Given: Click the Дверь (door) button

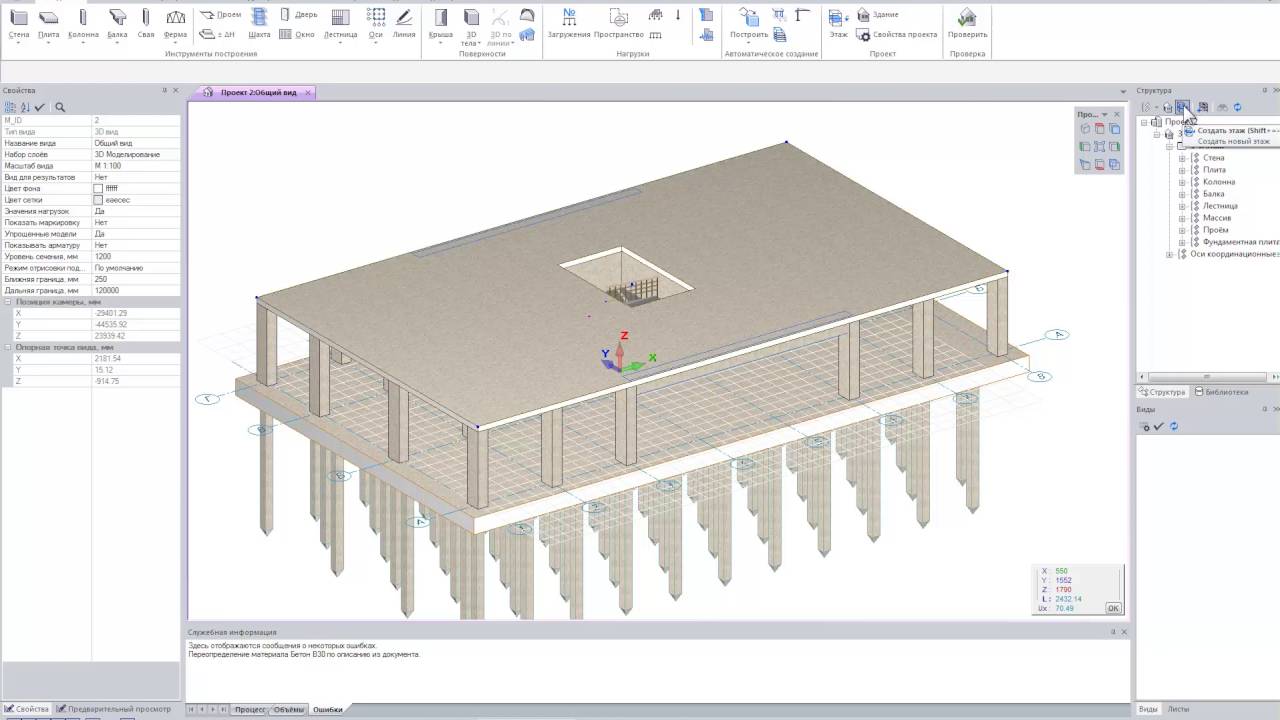Looking at the screenshot, I should (297, 15).
